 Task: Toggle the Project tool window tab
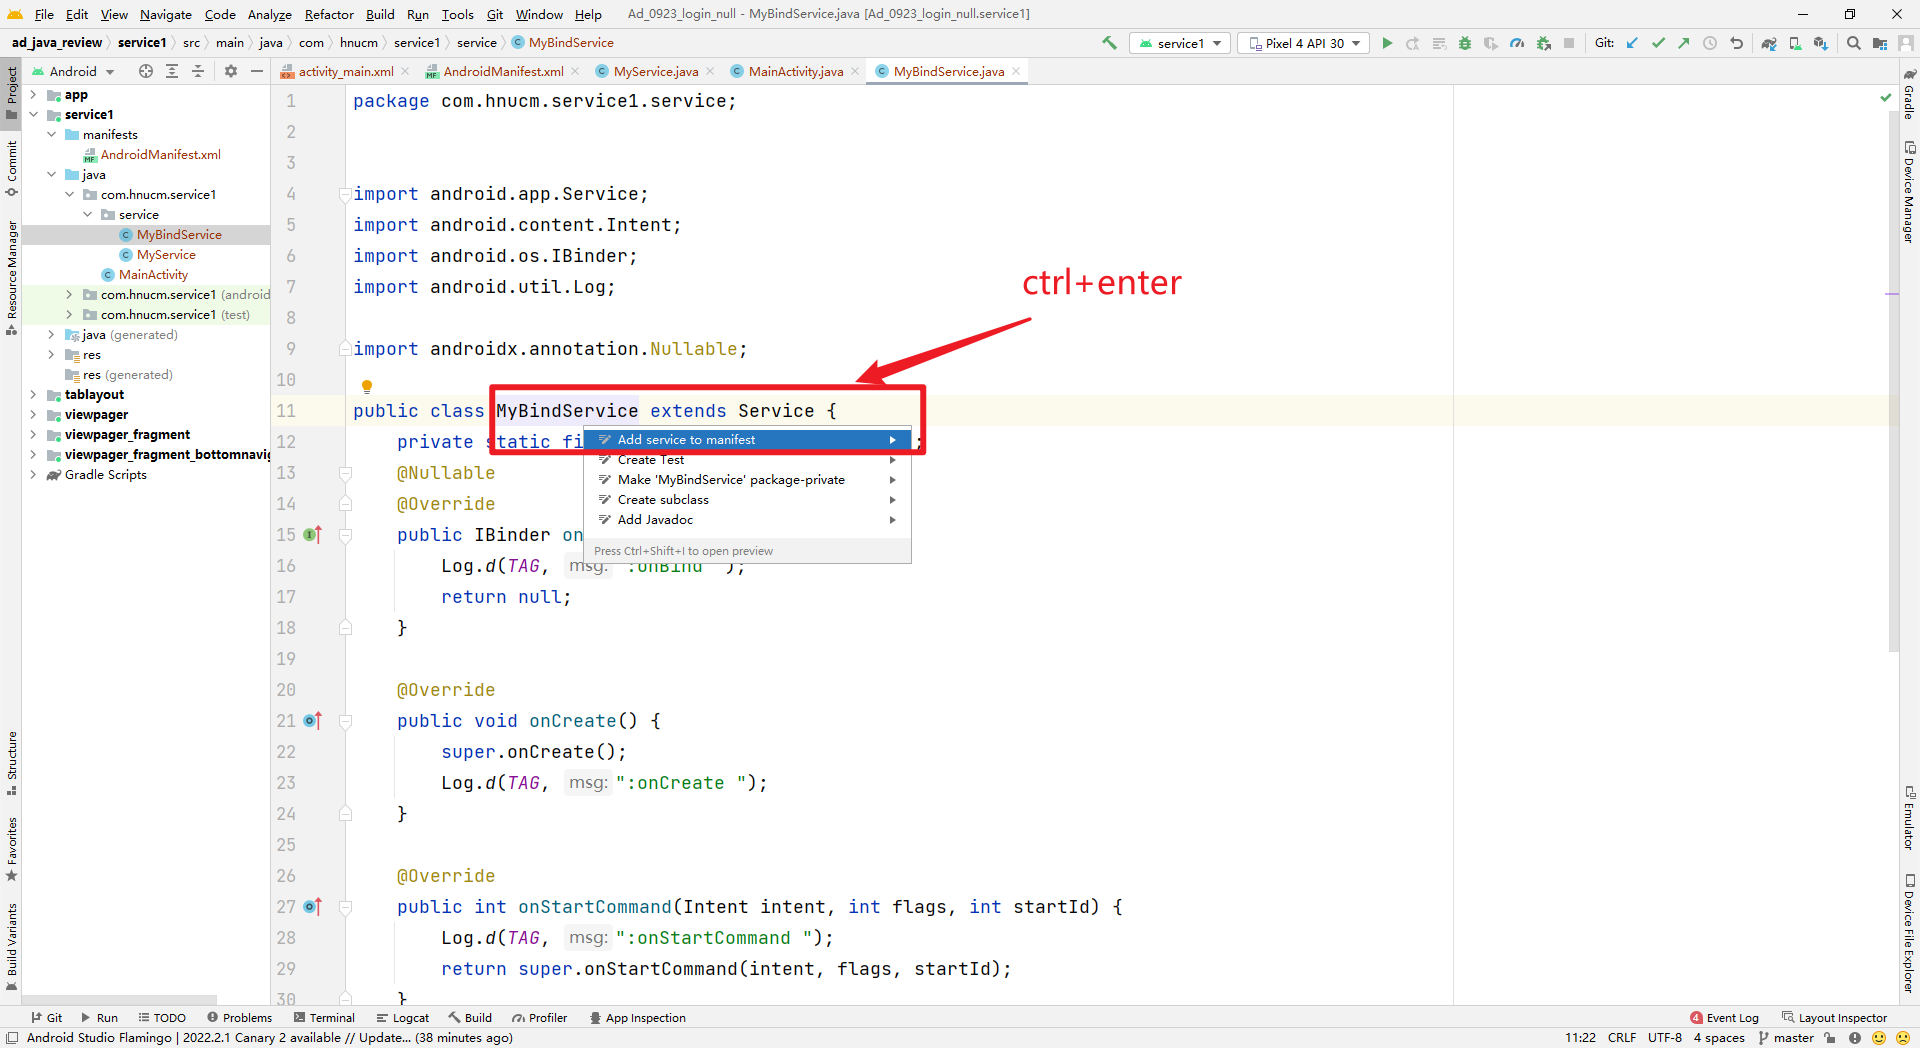pos(11,92)
